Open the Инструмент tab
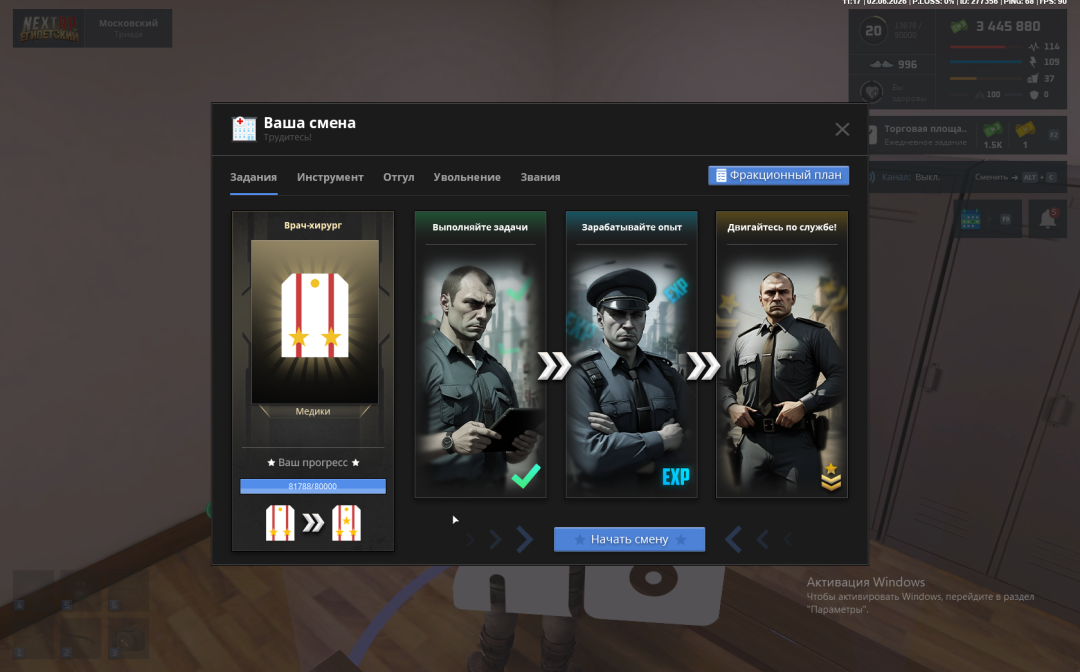Viewport: 1080px width, 672px height. [330, 177]
